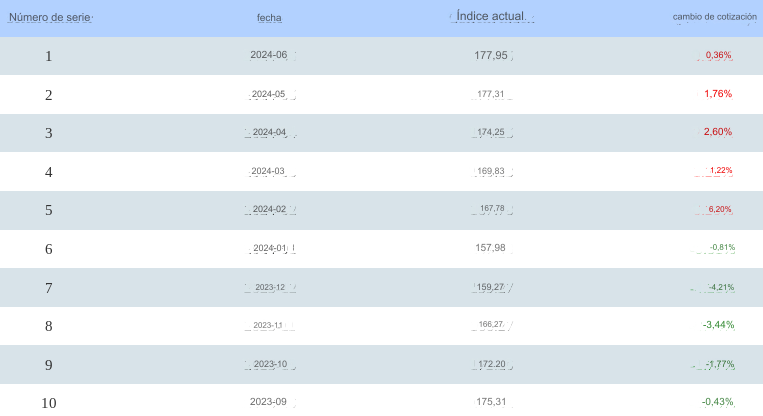
Task: Select the 2024-05 date cell
Action: coord(269,94)
